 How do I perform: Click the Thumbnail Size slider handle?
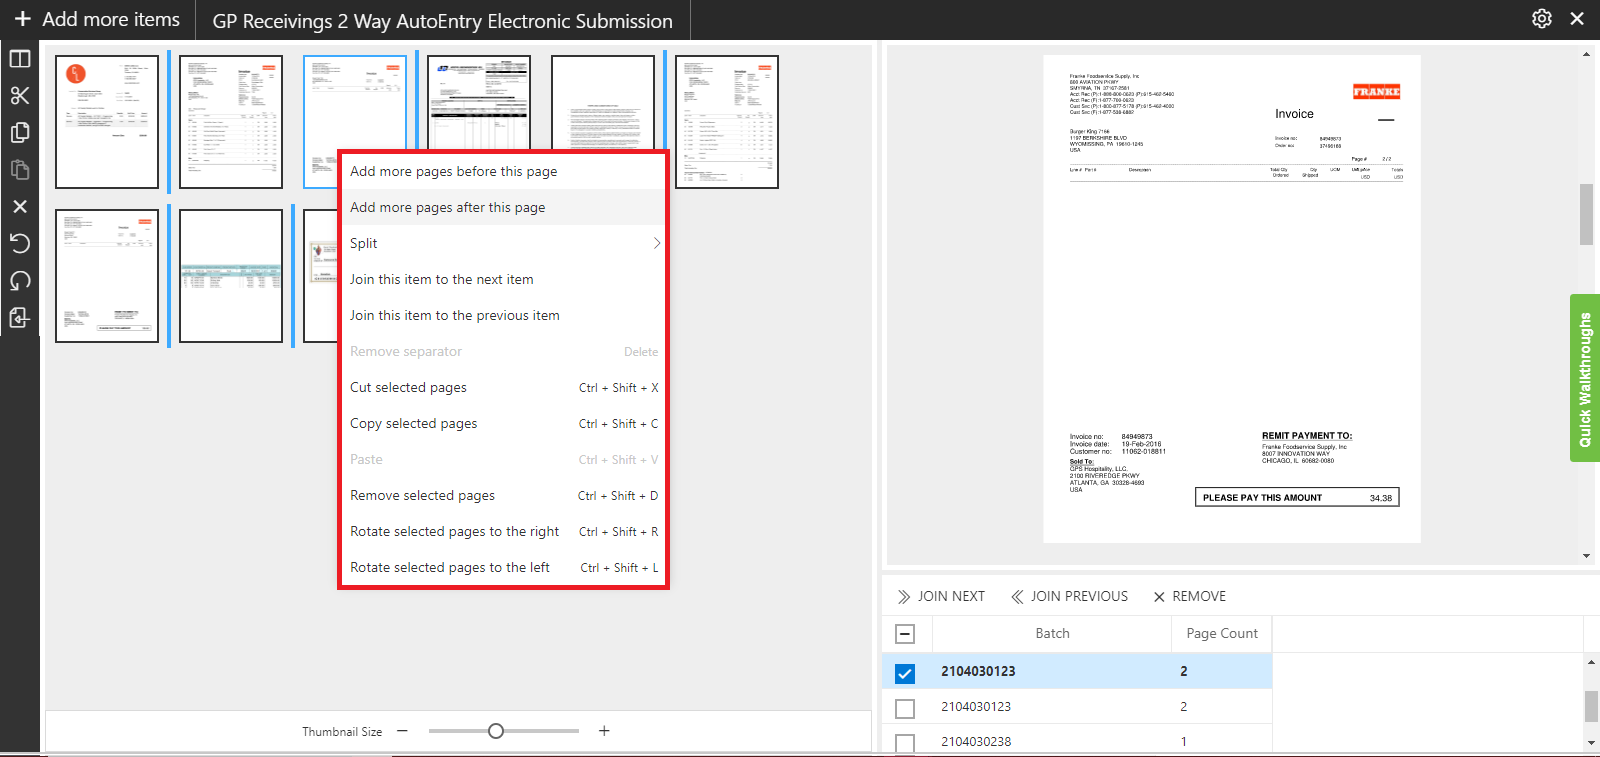point(496,731)
